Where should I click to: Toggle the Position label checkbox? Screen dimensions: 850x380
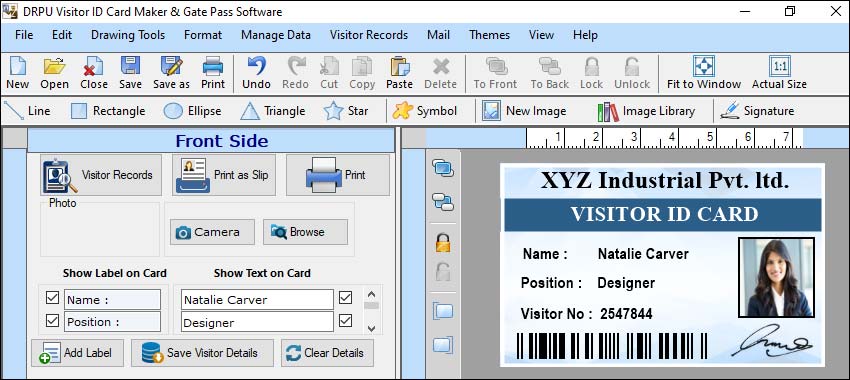point(53,320)
